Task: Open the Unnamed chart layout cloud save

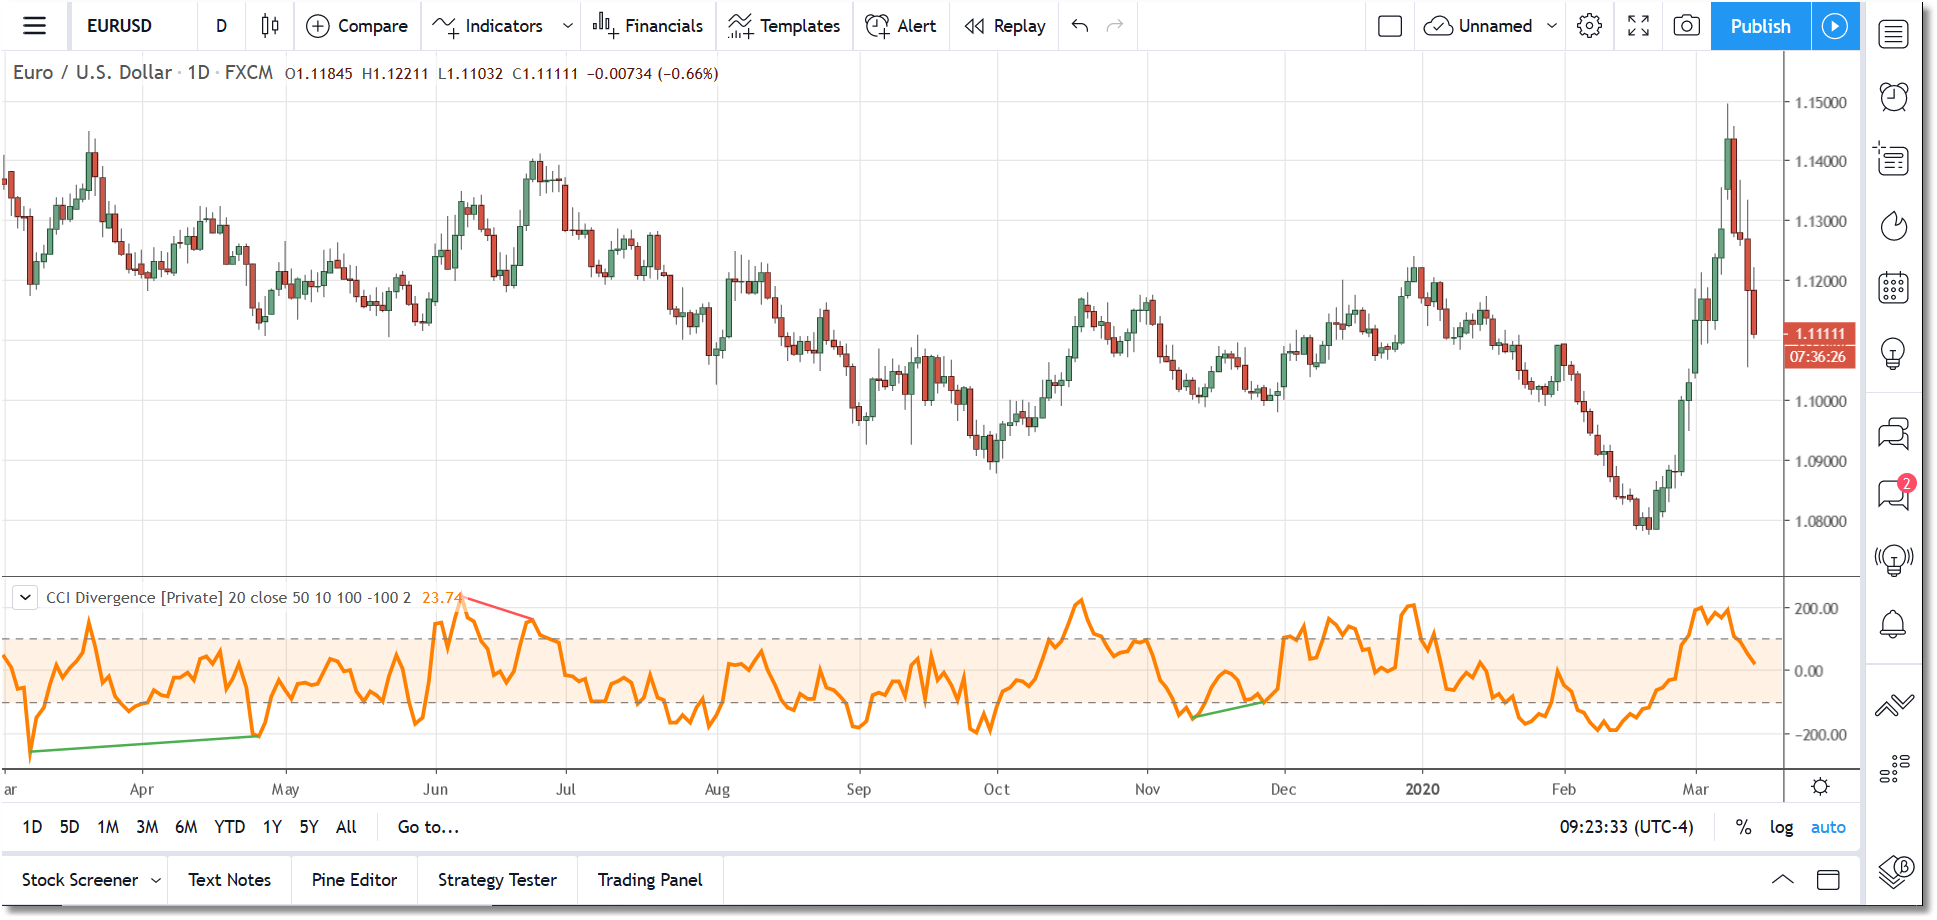Action: coord(1478,26)
